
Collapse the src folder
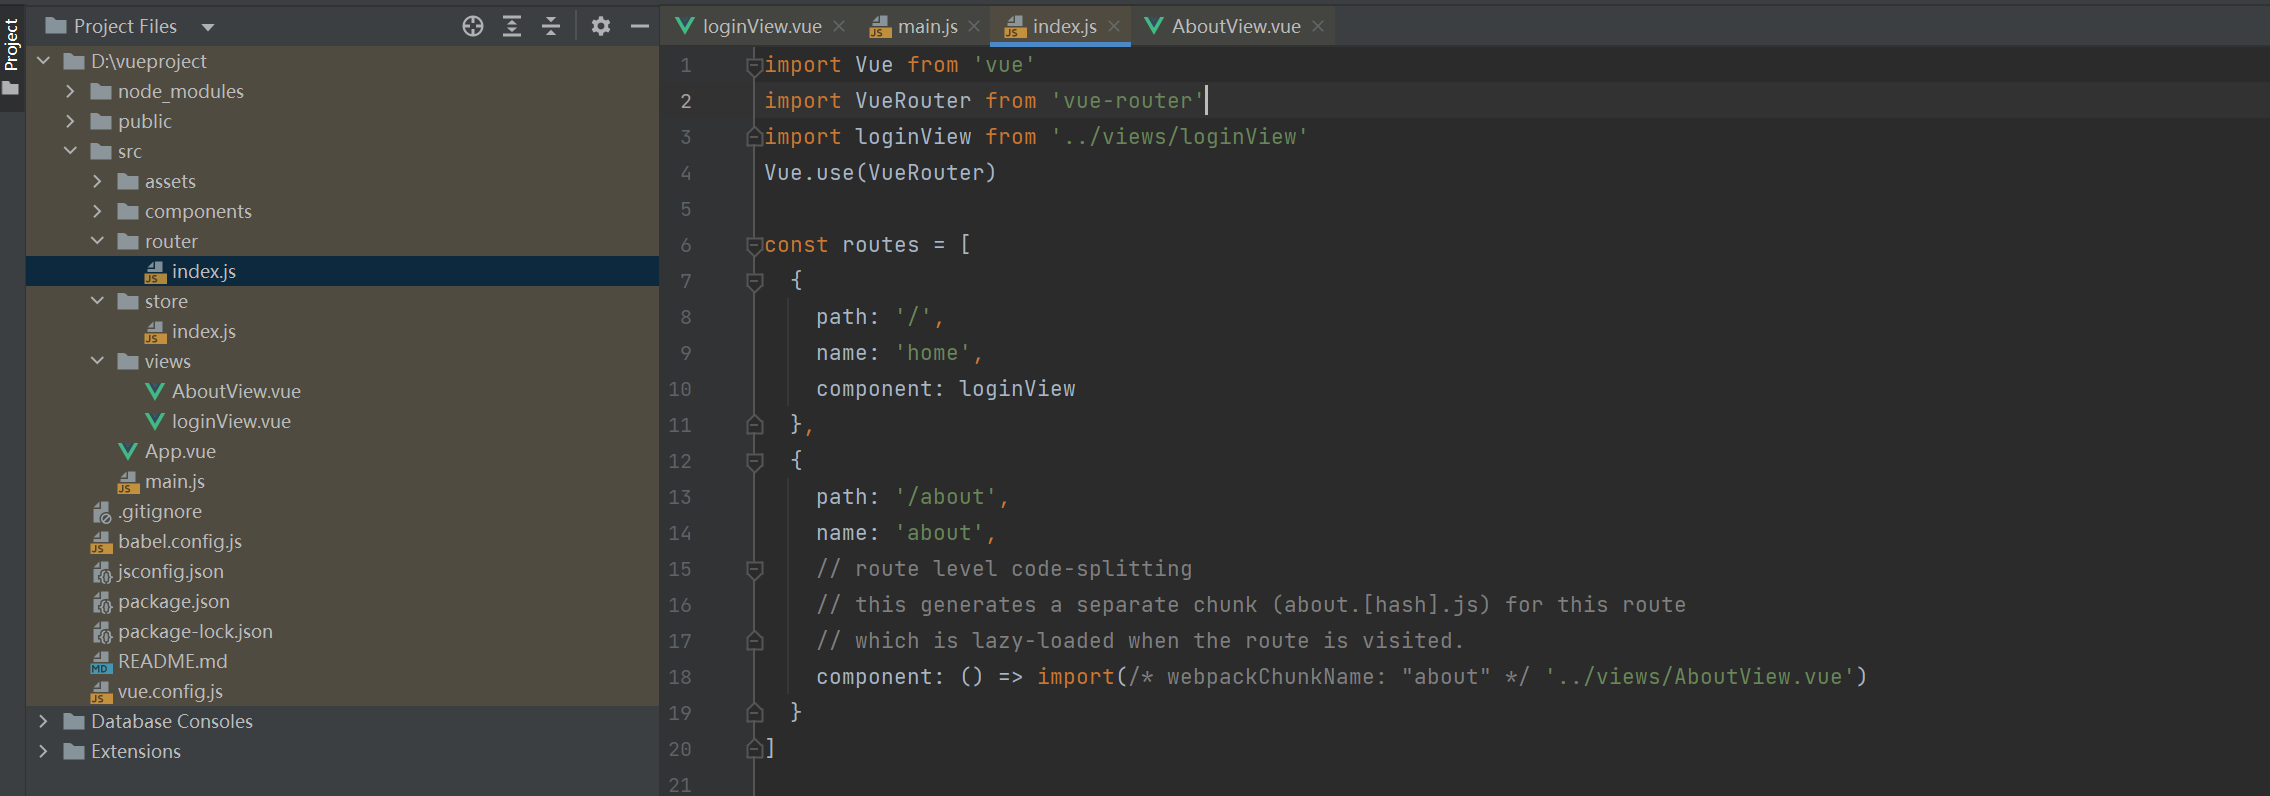[x=70, y=151]
